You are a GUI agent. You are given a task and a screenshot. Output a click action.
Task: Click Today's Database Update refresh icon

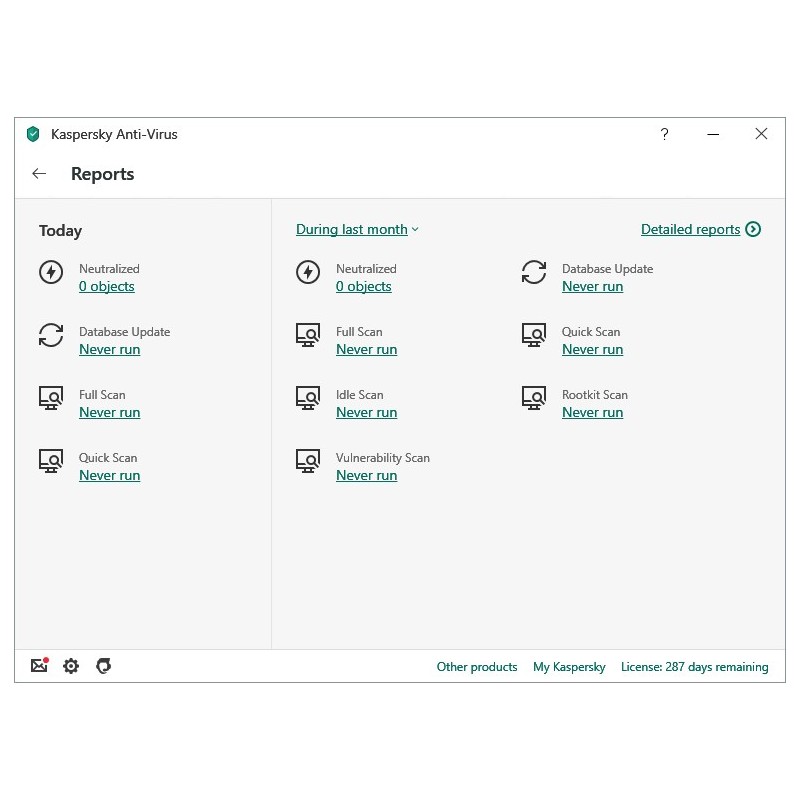(x=51, y=335)
